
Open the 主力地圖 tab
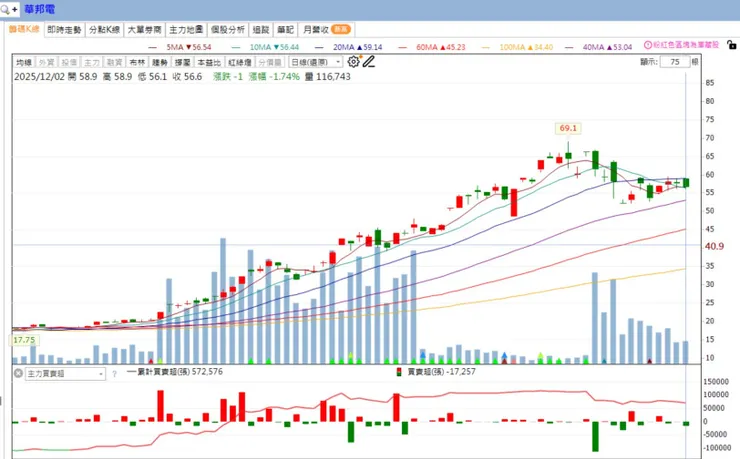(x=186, y=30)
